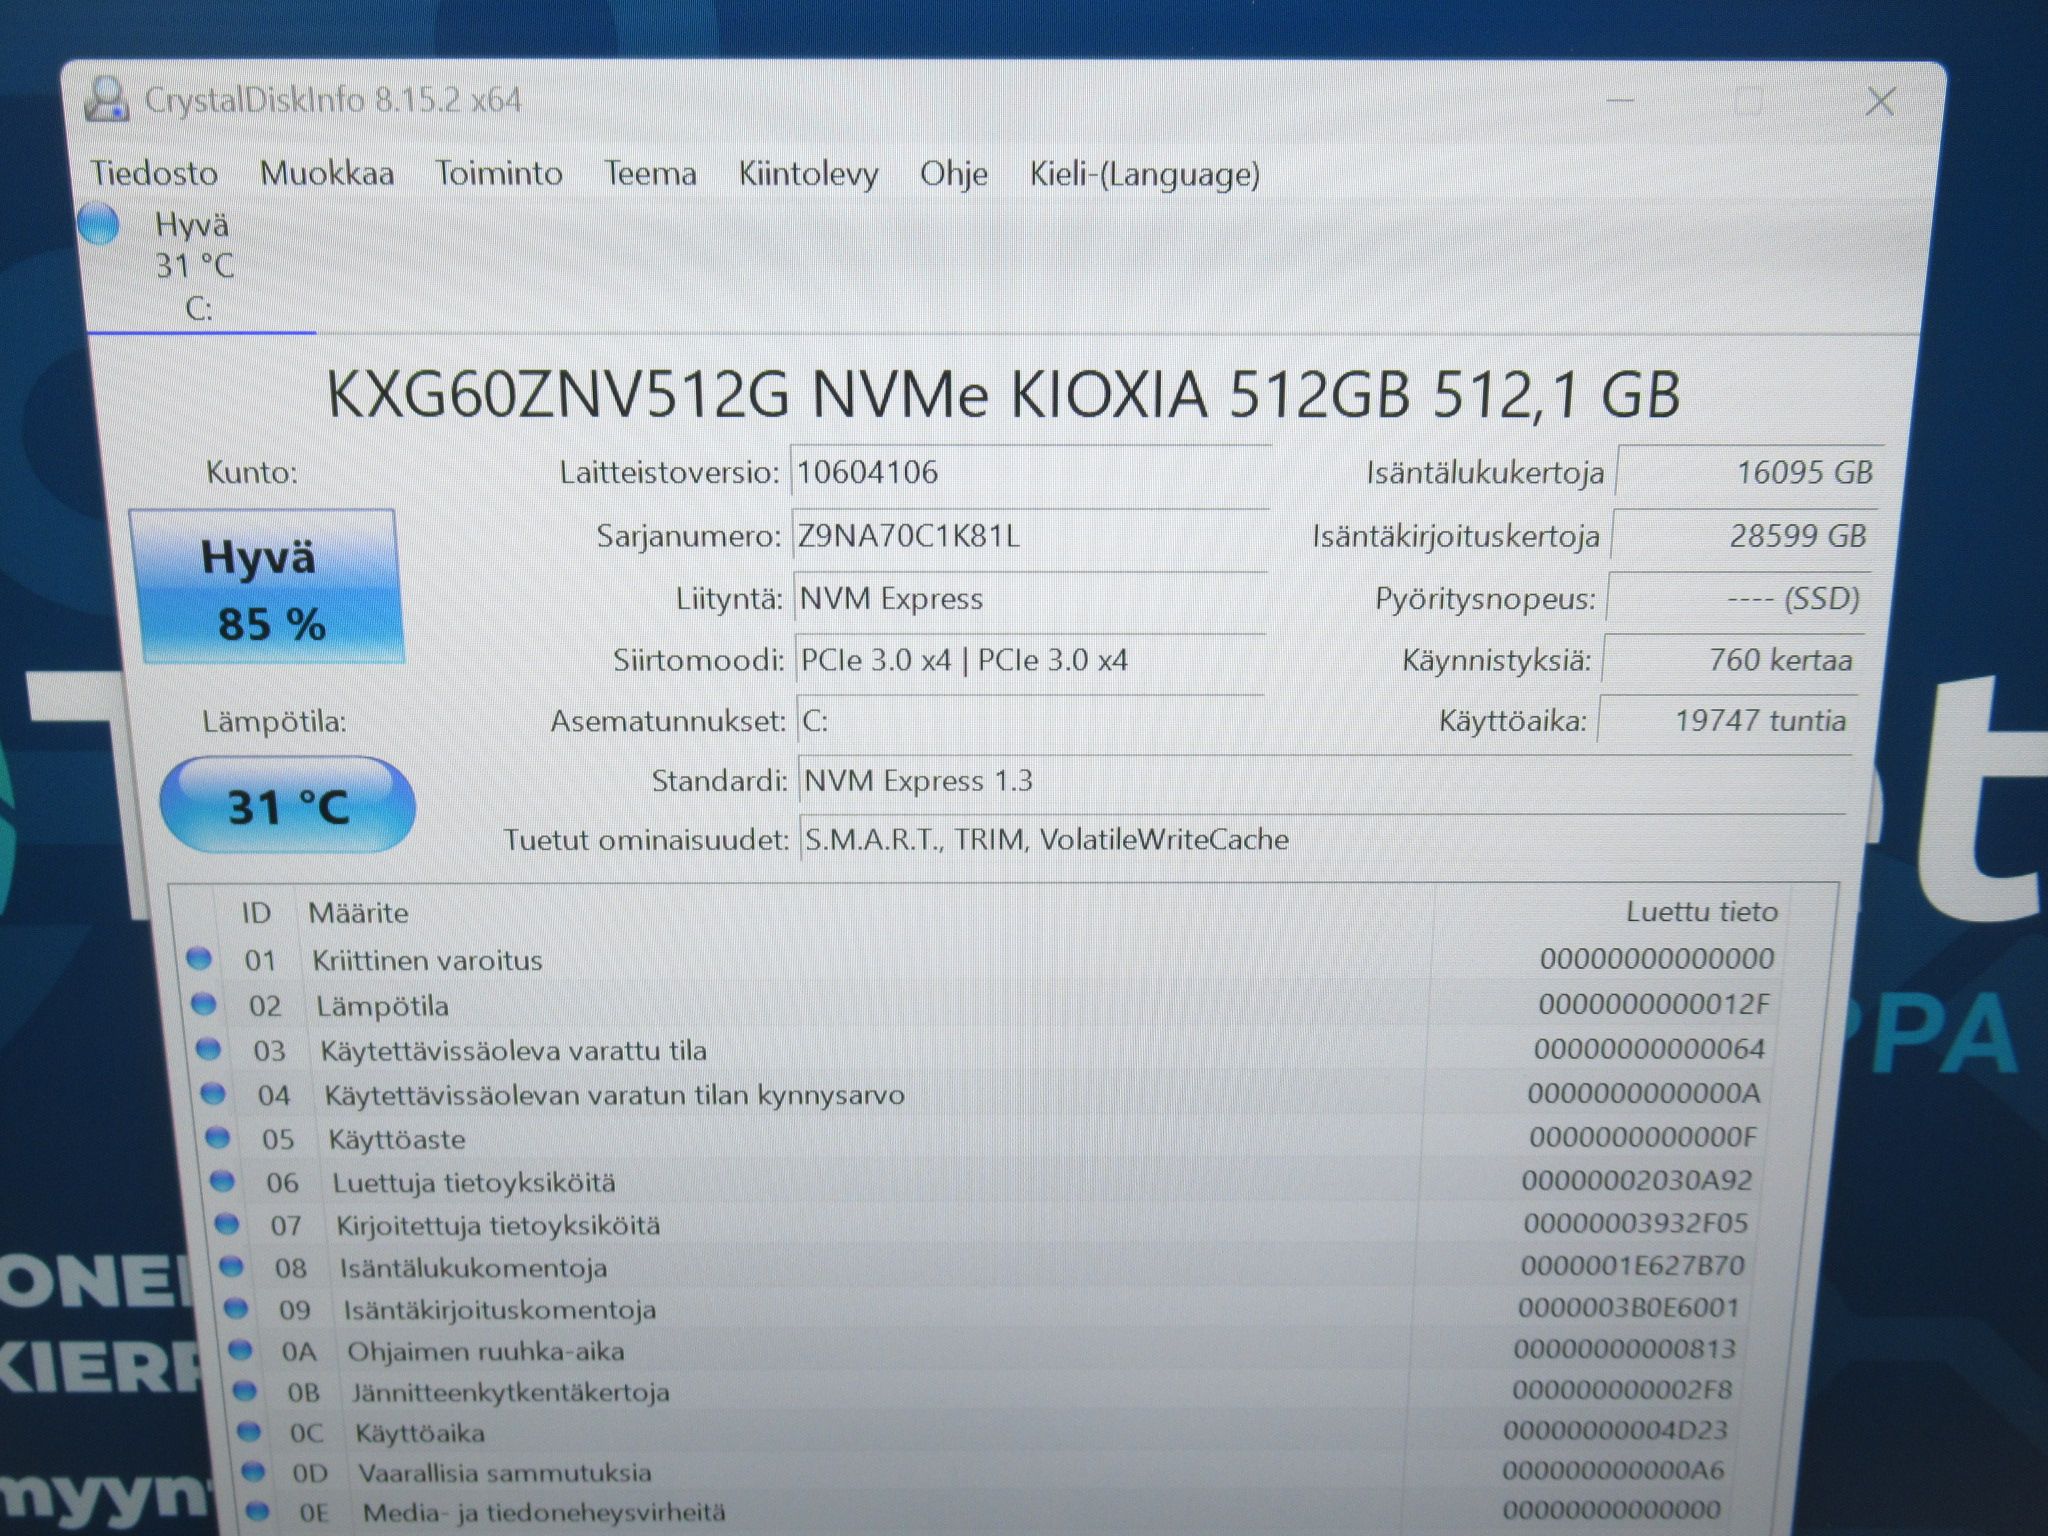Select row 01 Kriittinen varoitus

click(x=980, y=960)
